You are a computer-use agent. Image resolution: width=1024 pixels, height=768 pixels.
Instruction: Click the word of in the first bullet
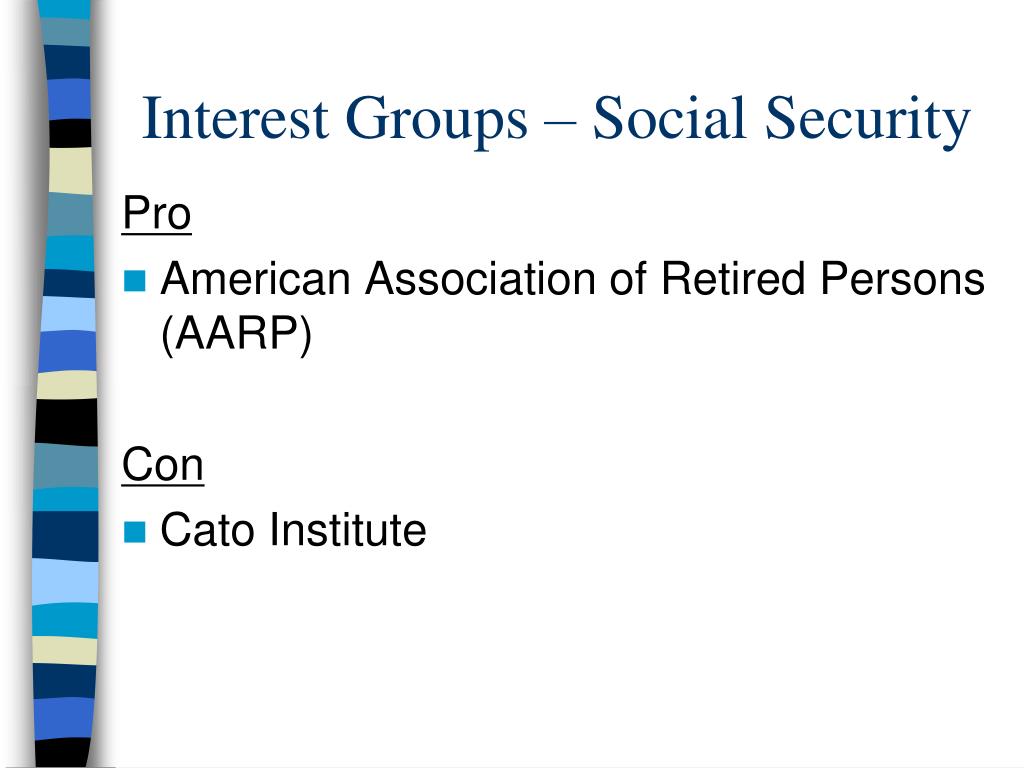click(x=628, y=279)
